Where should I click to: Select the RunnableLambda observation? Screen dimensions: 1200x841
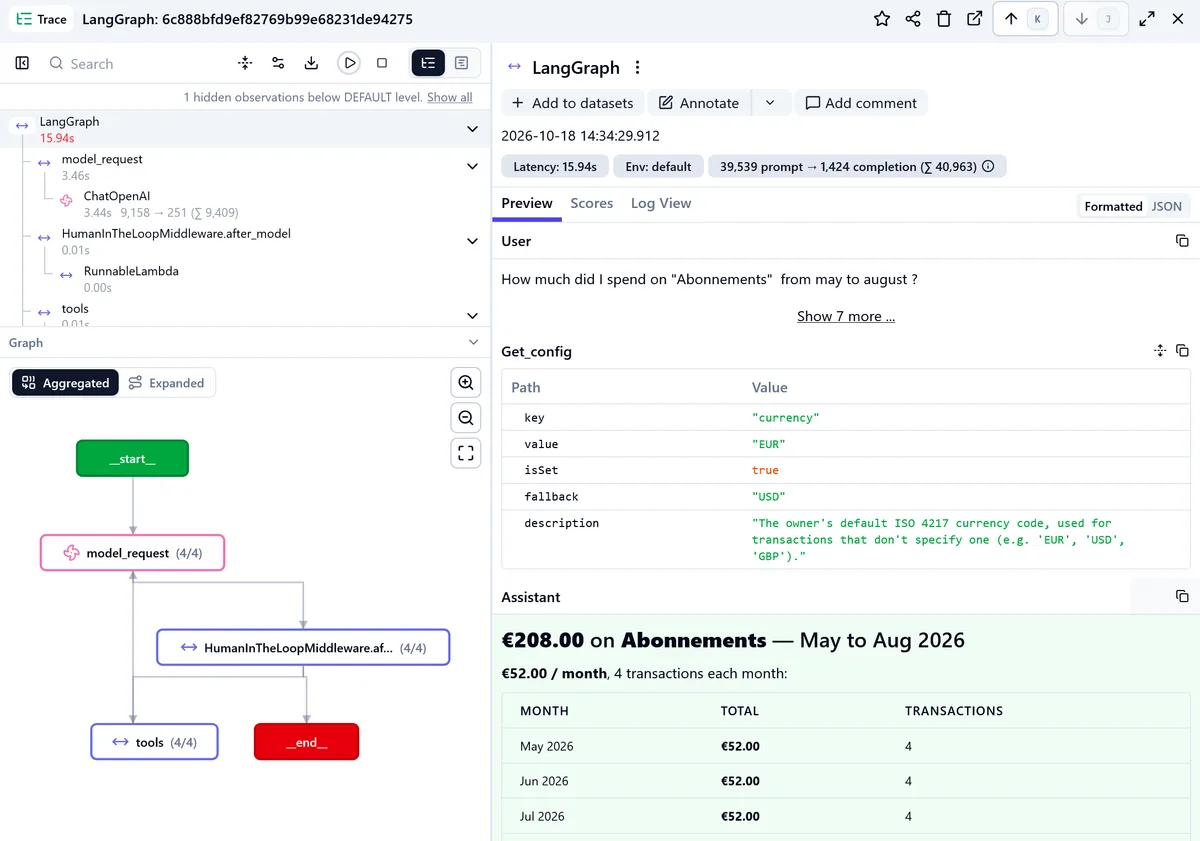point(131,271)
